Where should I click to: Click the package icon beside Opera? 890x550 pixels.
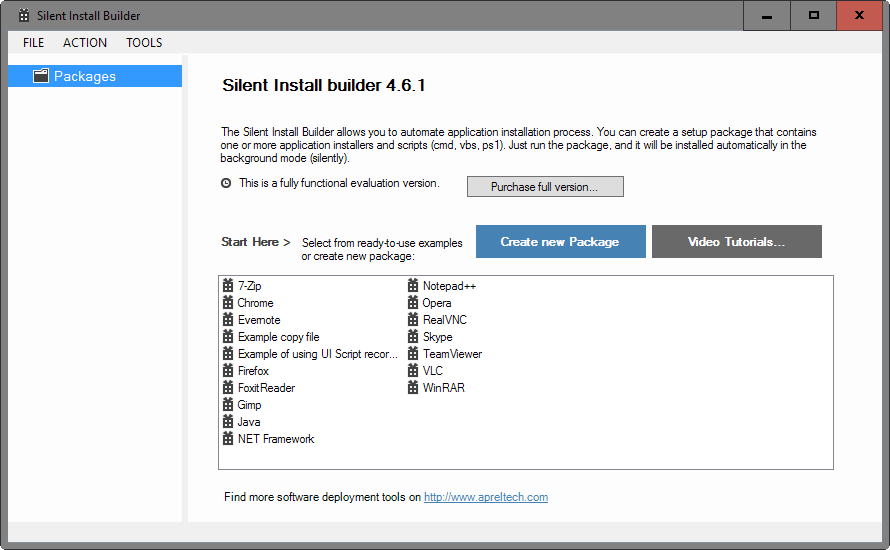pyautogui.click(x=413, y=303)
